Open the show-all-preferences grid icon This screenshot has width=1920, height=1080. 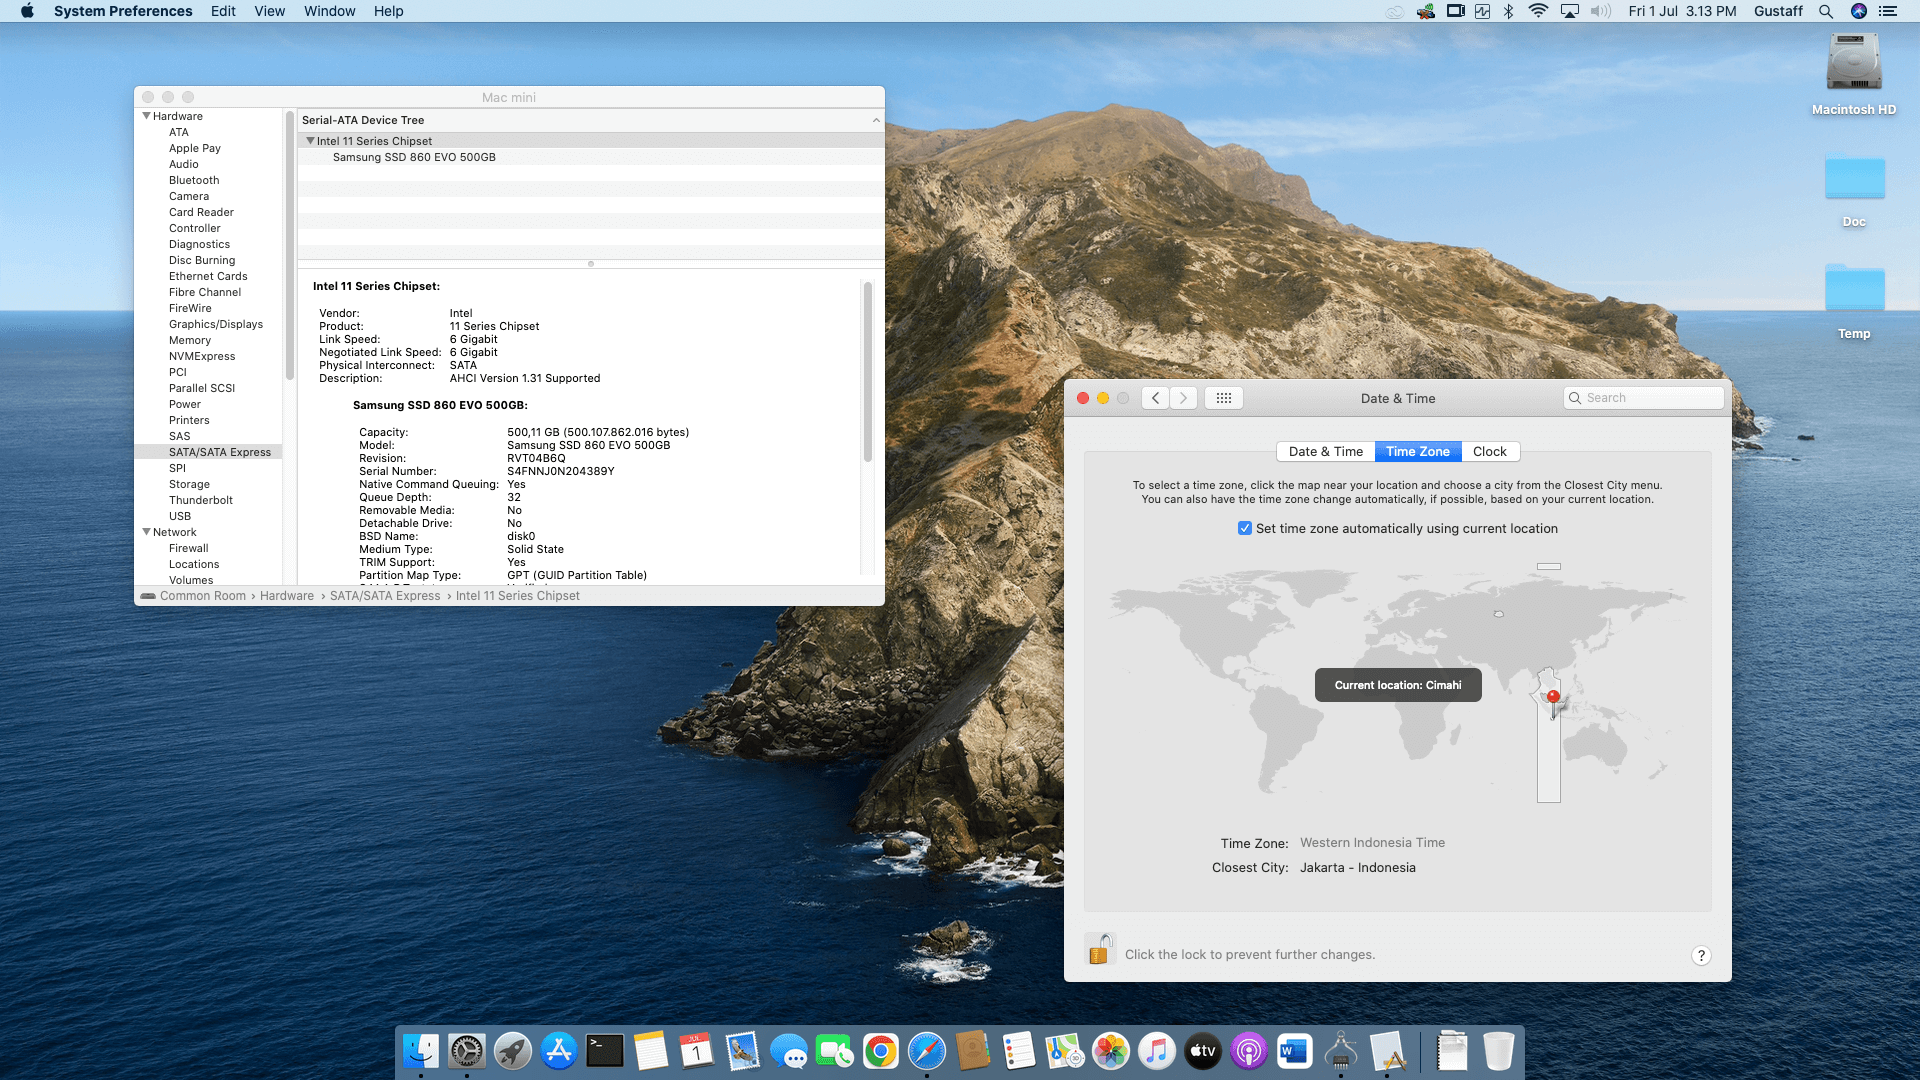point(1223,397)
